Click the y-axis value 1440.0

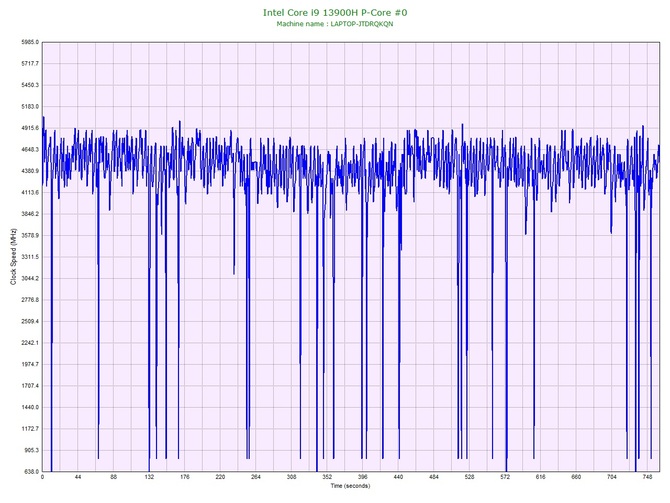pos(30,407)
